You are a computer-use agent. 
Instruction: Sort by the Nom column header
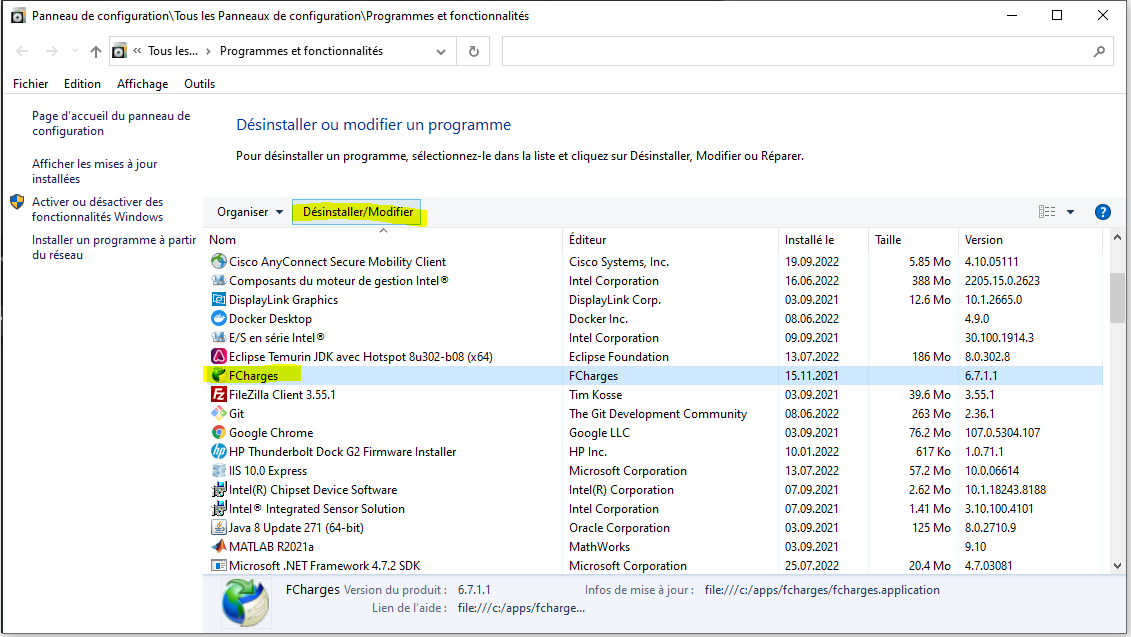coord(383,240)
